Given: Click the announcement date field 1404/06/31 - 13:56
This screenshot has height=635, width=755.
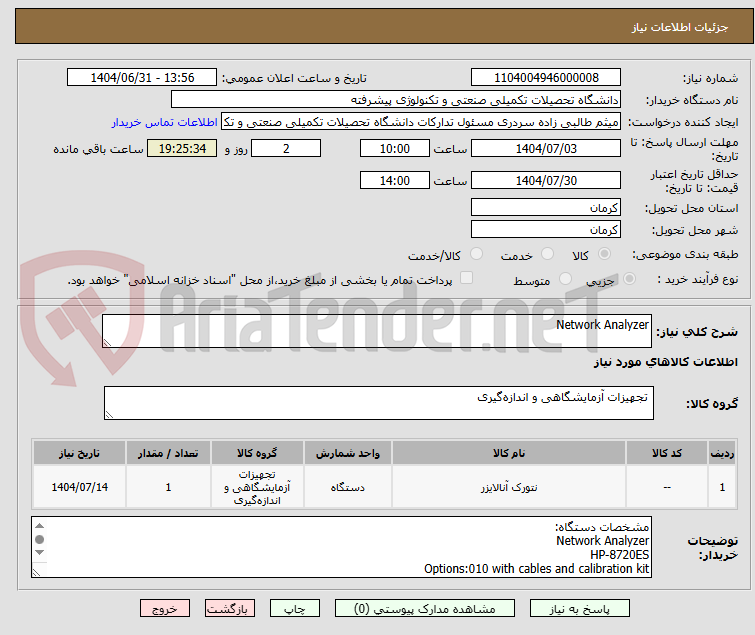Looking at the screenshot, I should click(142, 78).
